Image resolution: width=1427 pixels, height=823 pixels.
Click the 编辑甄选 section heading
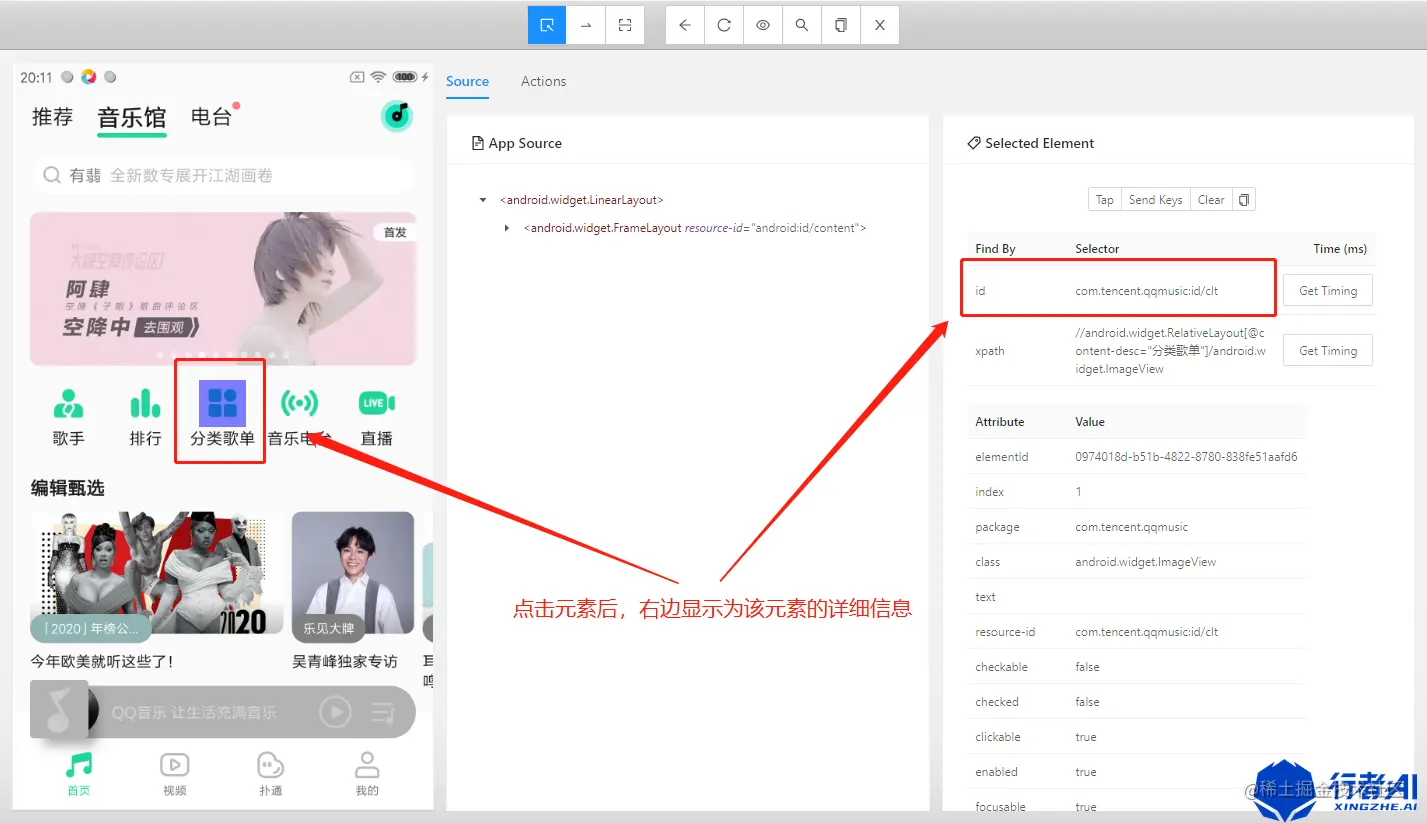68,488
